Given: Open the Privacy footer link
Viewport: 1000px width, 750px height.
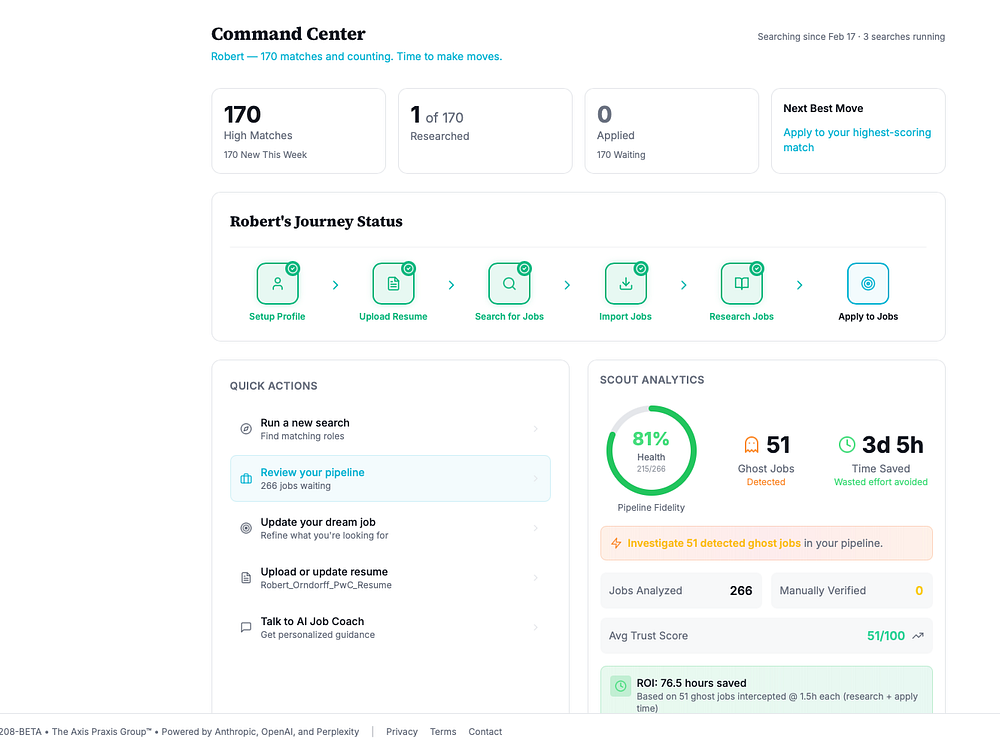Looking at the screenshot, I should point(402,732).
